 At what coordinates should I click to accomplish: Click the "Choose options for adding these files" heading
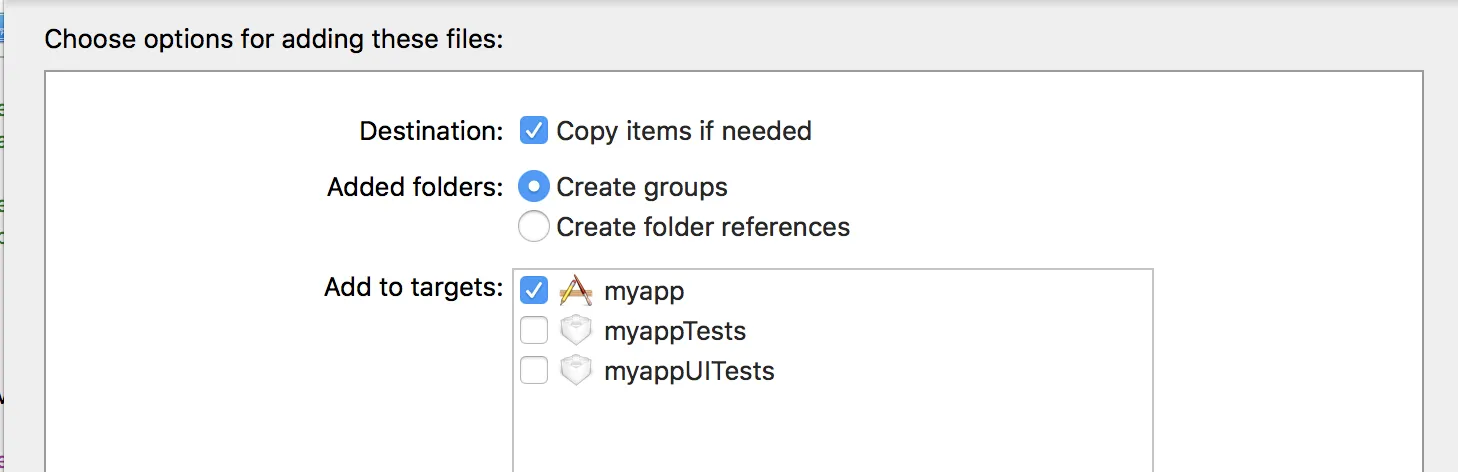coord(273,40)
